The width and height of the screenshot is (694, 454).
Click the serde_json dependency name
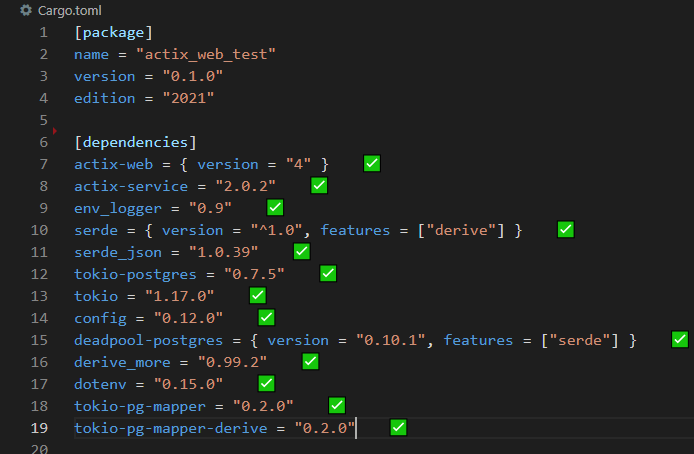(x=118, y=252)
